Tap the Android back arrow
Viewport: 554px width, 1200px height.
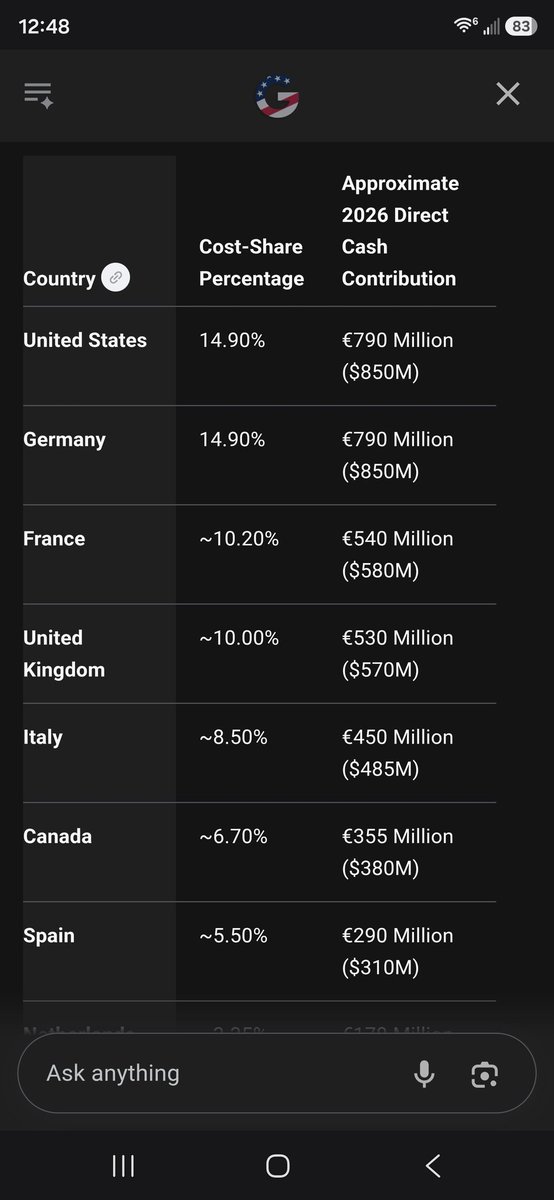point(432,1165)
